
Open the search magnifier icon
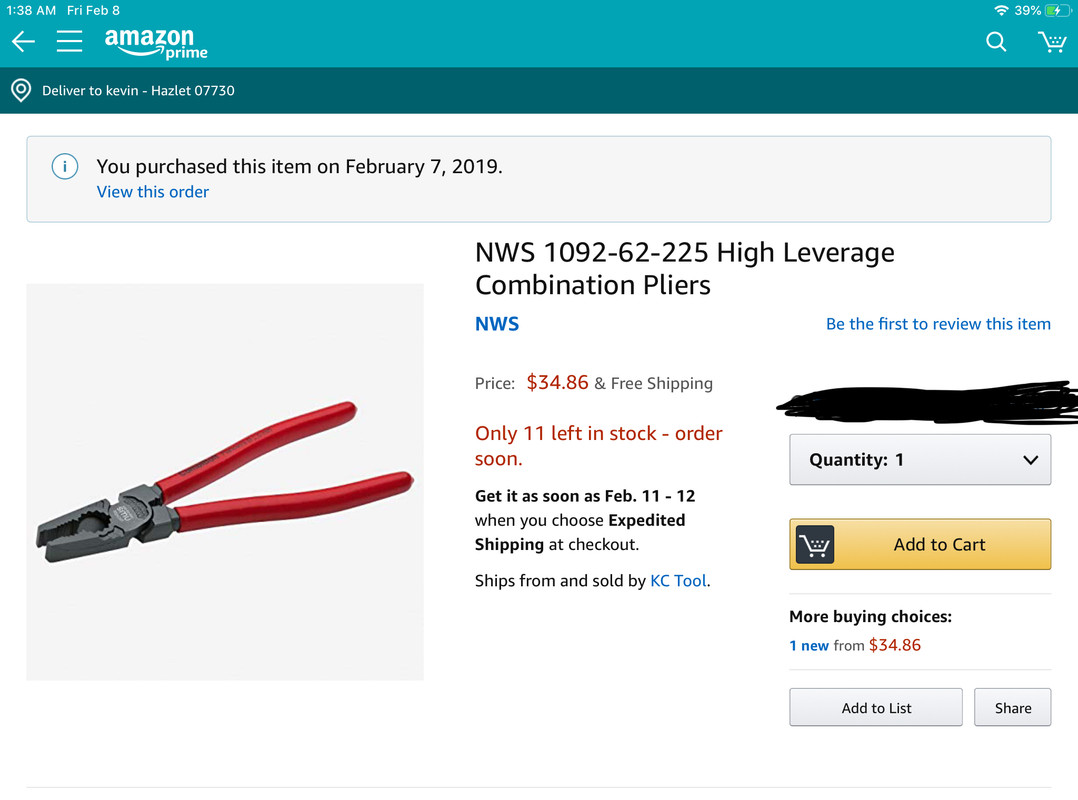996,42
